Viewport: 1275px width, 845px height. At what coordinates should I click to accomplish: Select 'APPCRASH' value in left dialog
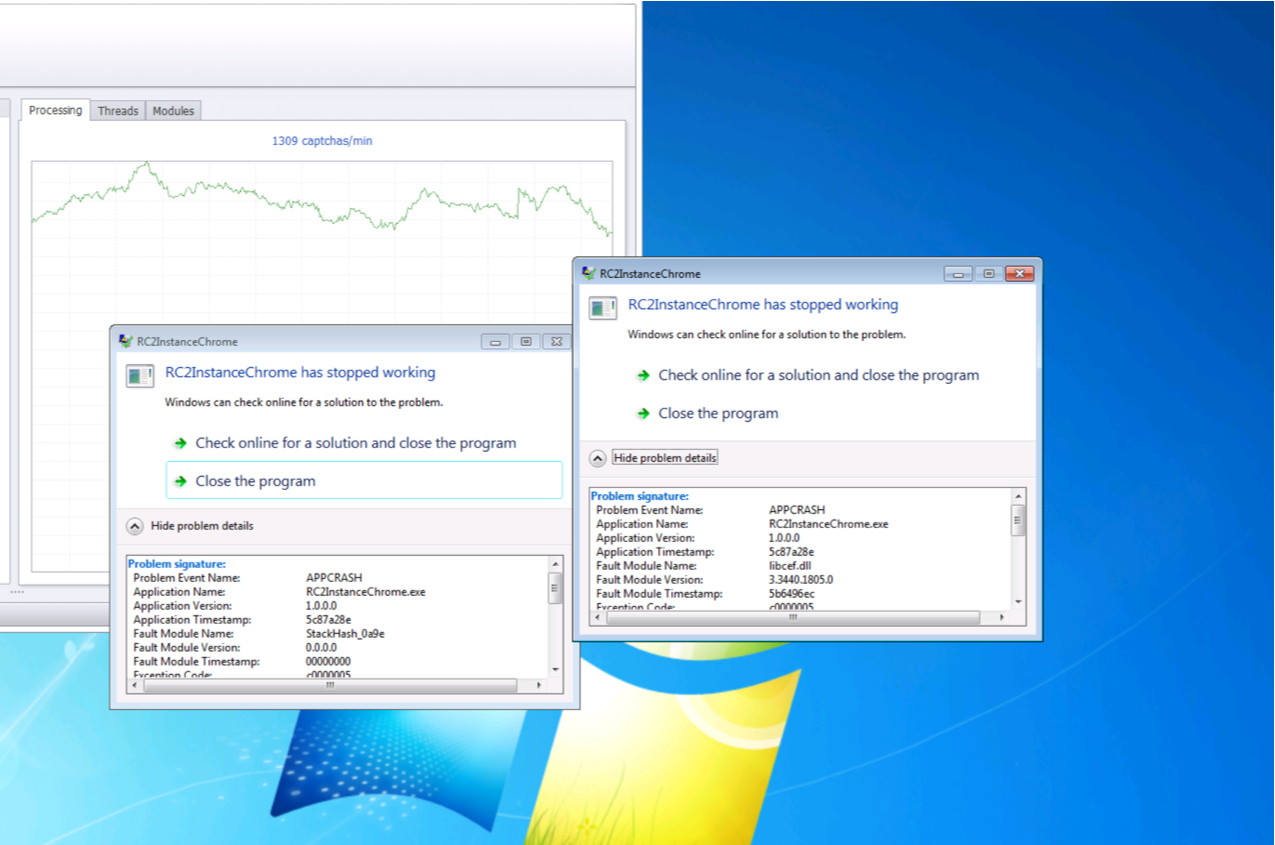334,578
